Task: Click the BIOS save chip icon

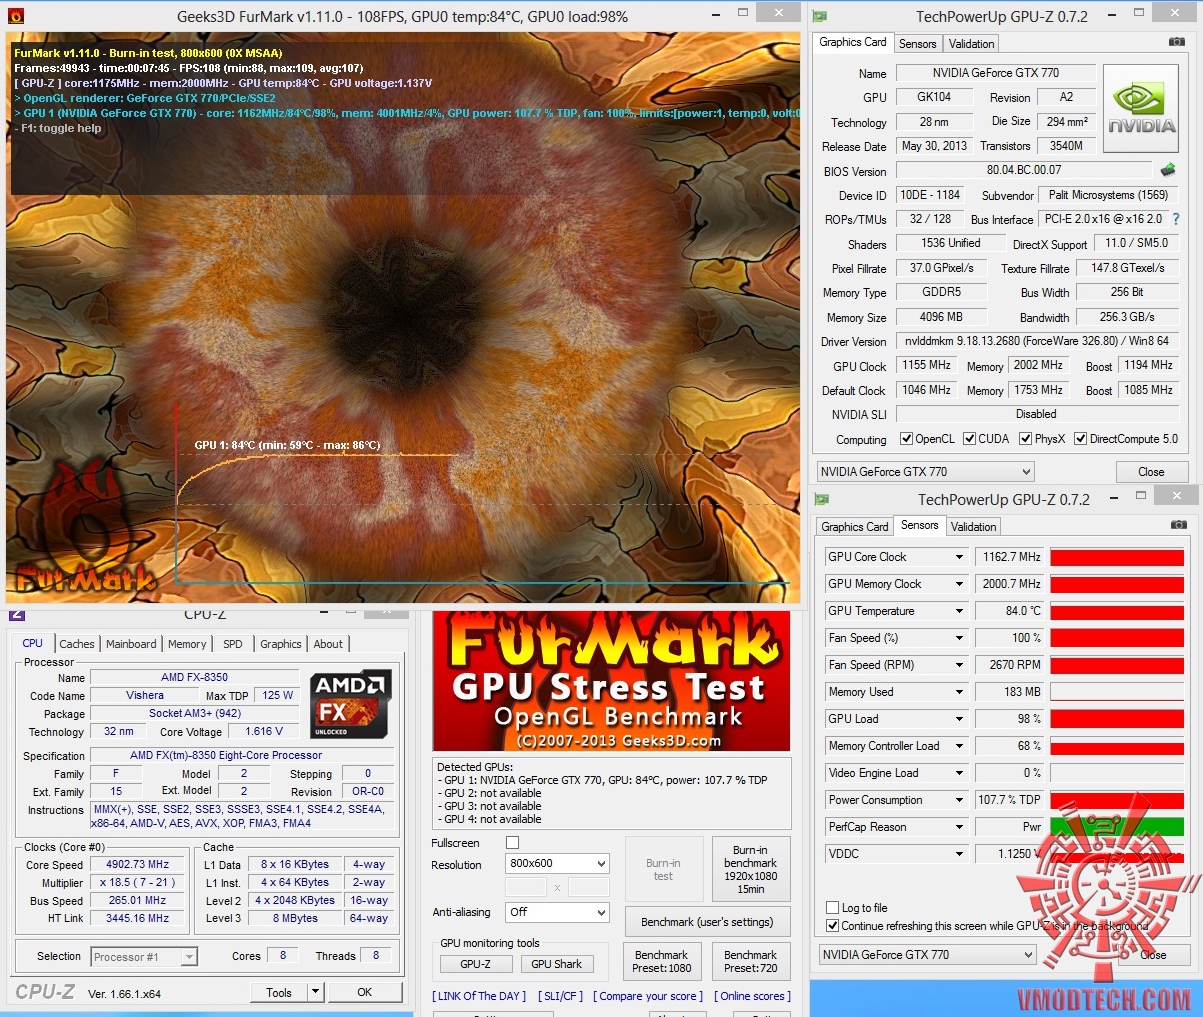Action: point(1167,170)
